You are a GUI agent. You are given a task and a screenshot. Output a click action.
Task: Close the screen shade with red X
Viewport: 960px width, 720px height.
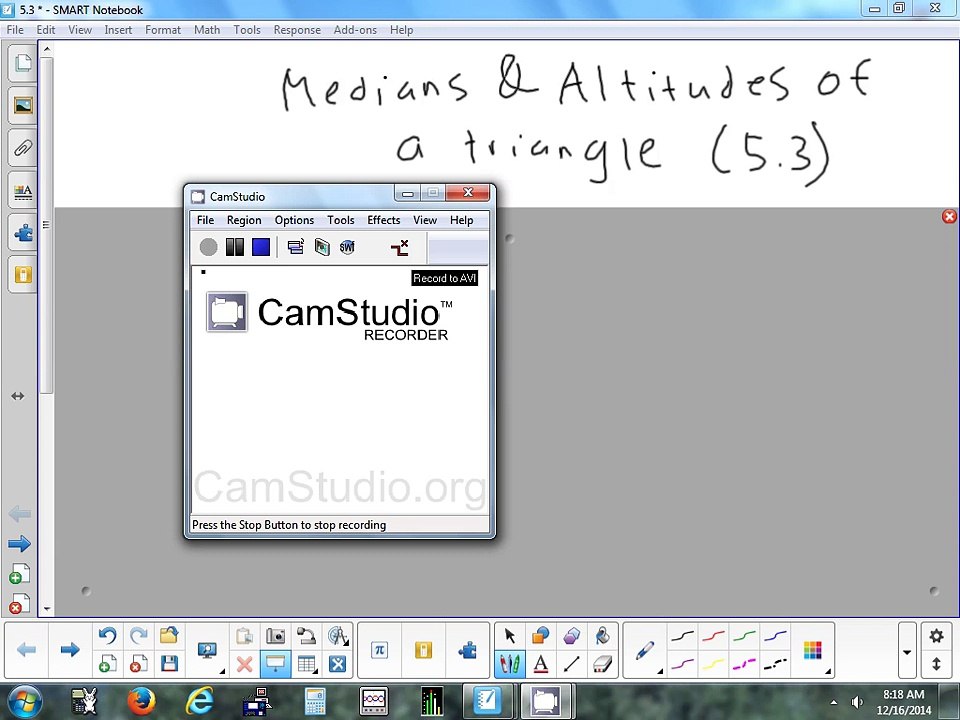point(949,216)
